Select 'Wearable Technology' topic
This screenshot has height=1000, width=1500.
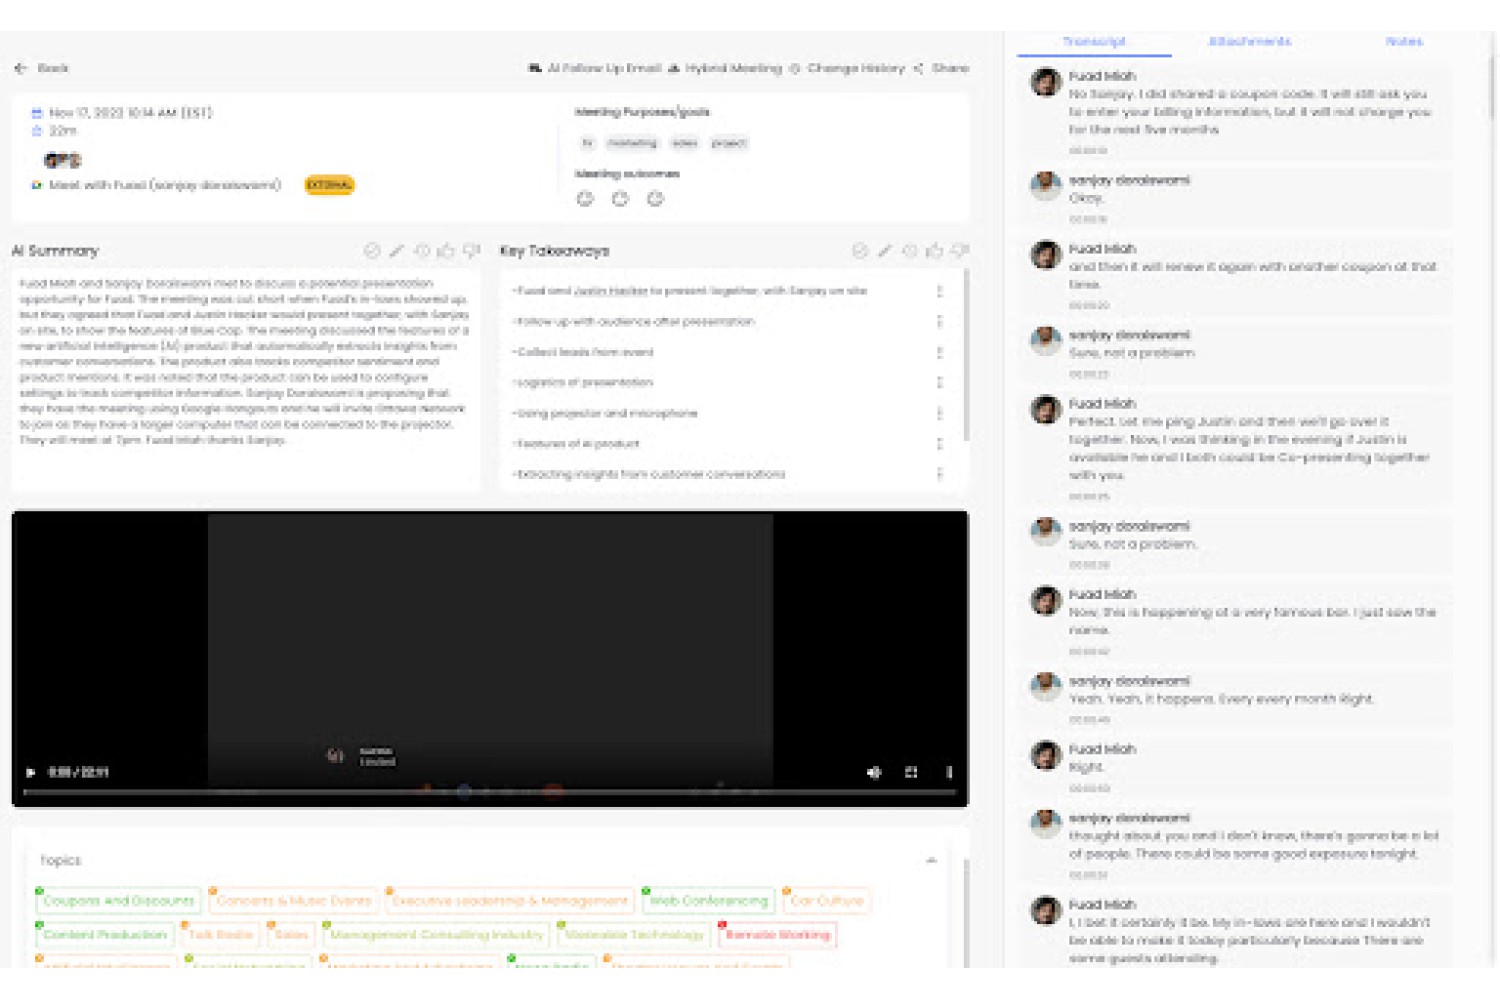pos(634,935)
